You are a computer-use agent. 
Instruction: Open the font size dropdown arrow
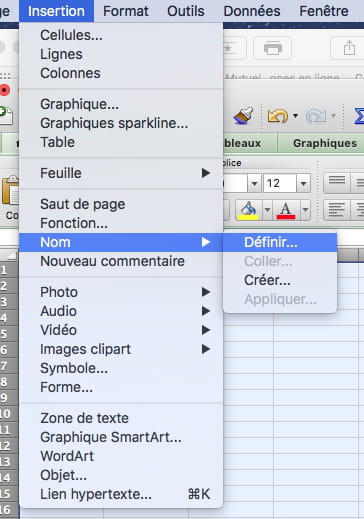click(x=303, y=183)
